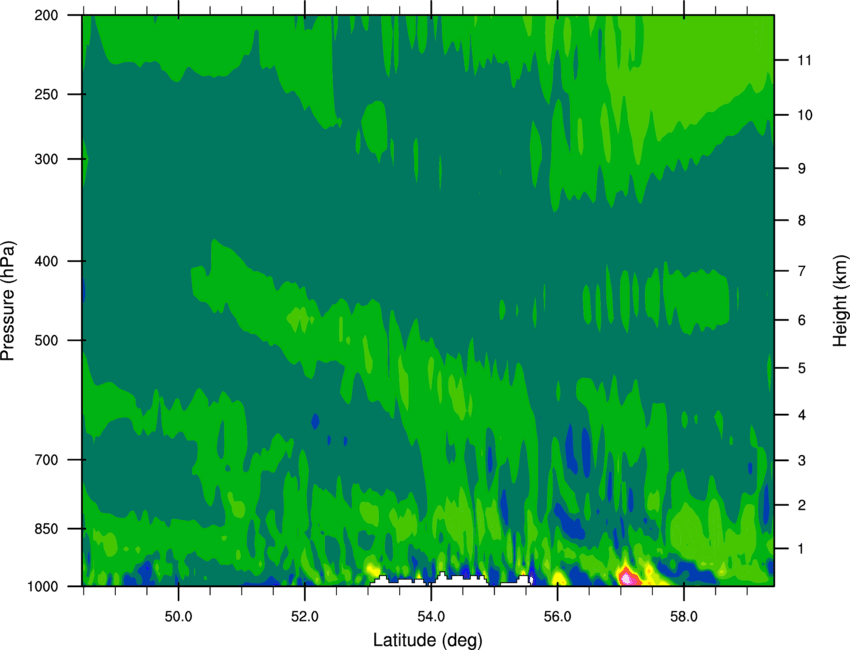Click the 'Pressure (hPa)' axis title

tap(8, 300)
